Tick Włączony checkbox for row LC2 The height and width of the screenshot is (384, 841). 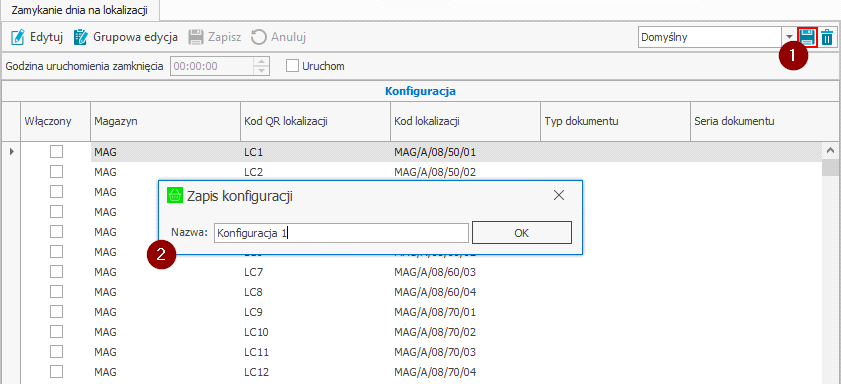tap(56, 172)
